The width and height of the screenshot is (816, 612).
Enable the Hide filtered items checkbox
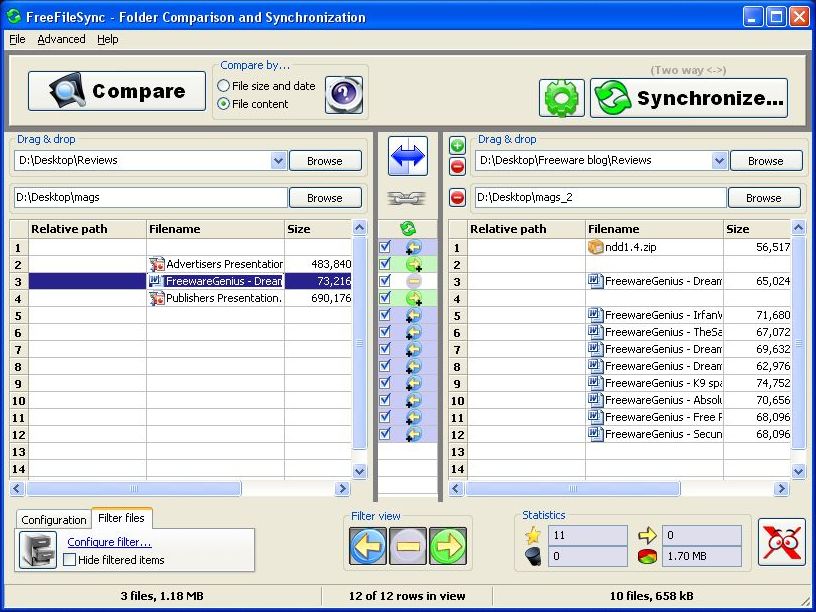coord(69,560)
